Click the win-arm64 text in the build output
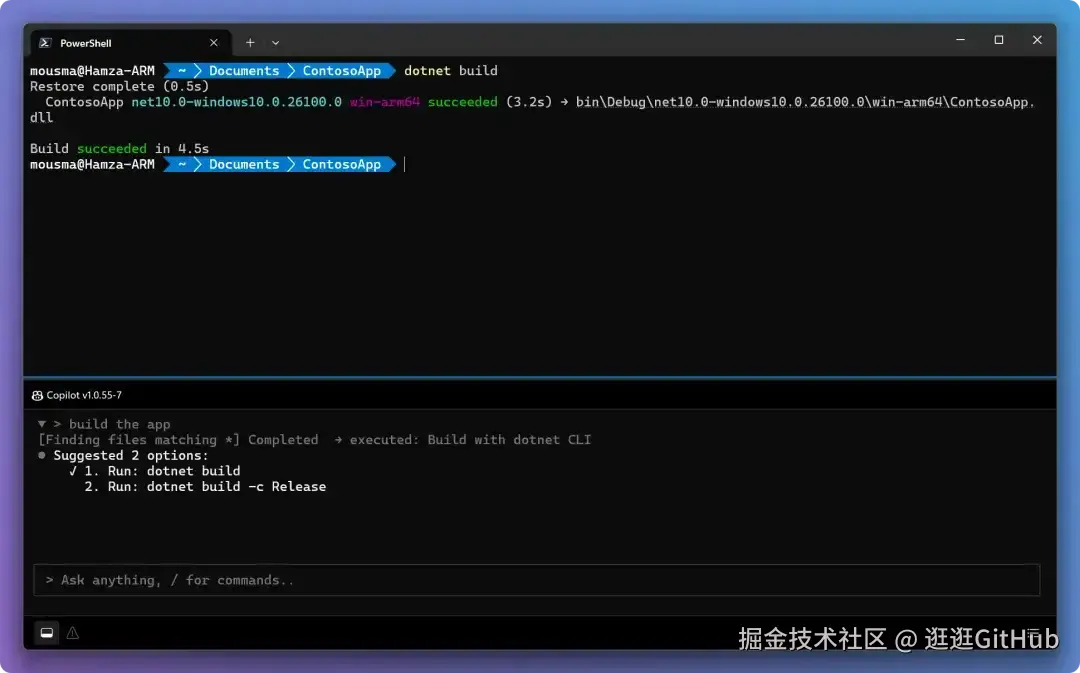The height and width of the screenshot is (673, 1080). (x=384, y=102)
